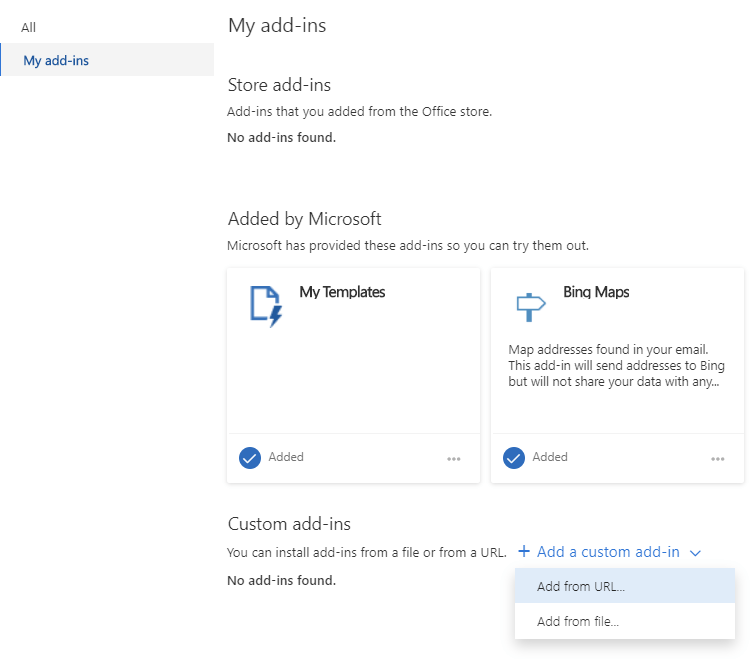Select My add-ins in the sidebar
Image resolution: width=756 pixels, height=659 pixels.
56,61
